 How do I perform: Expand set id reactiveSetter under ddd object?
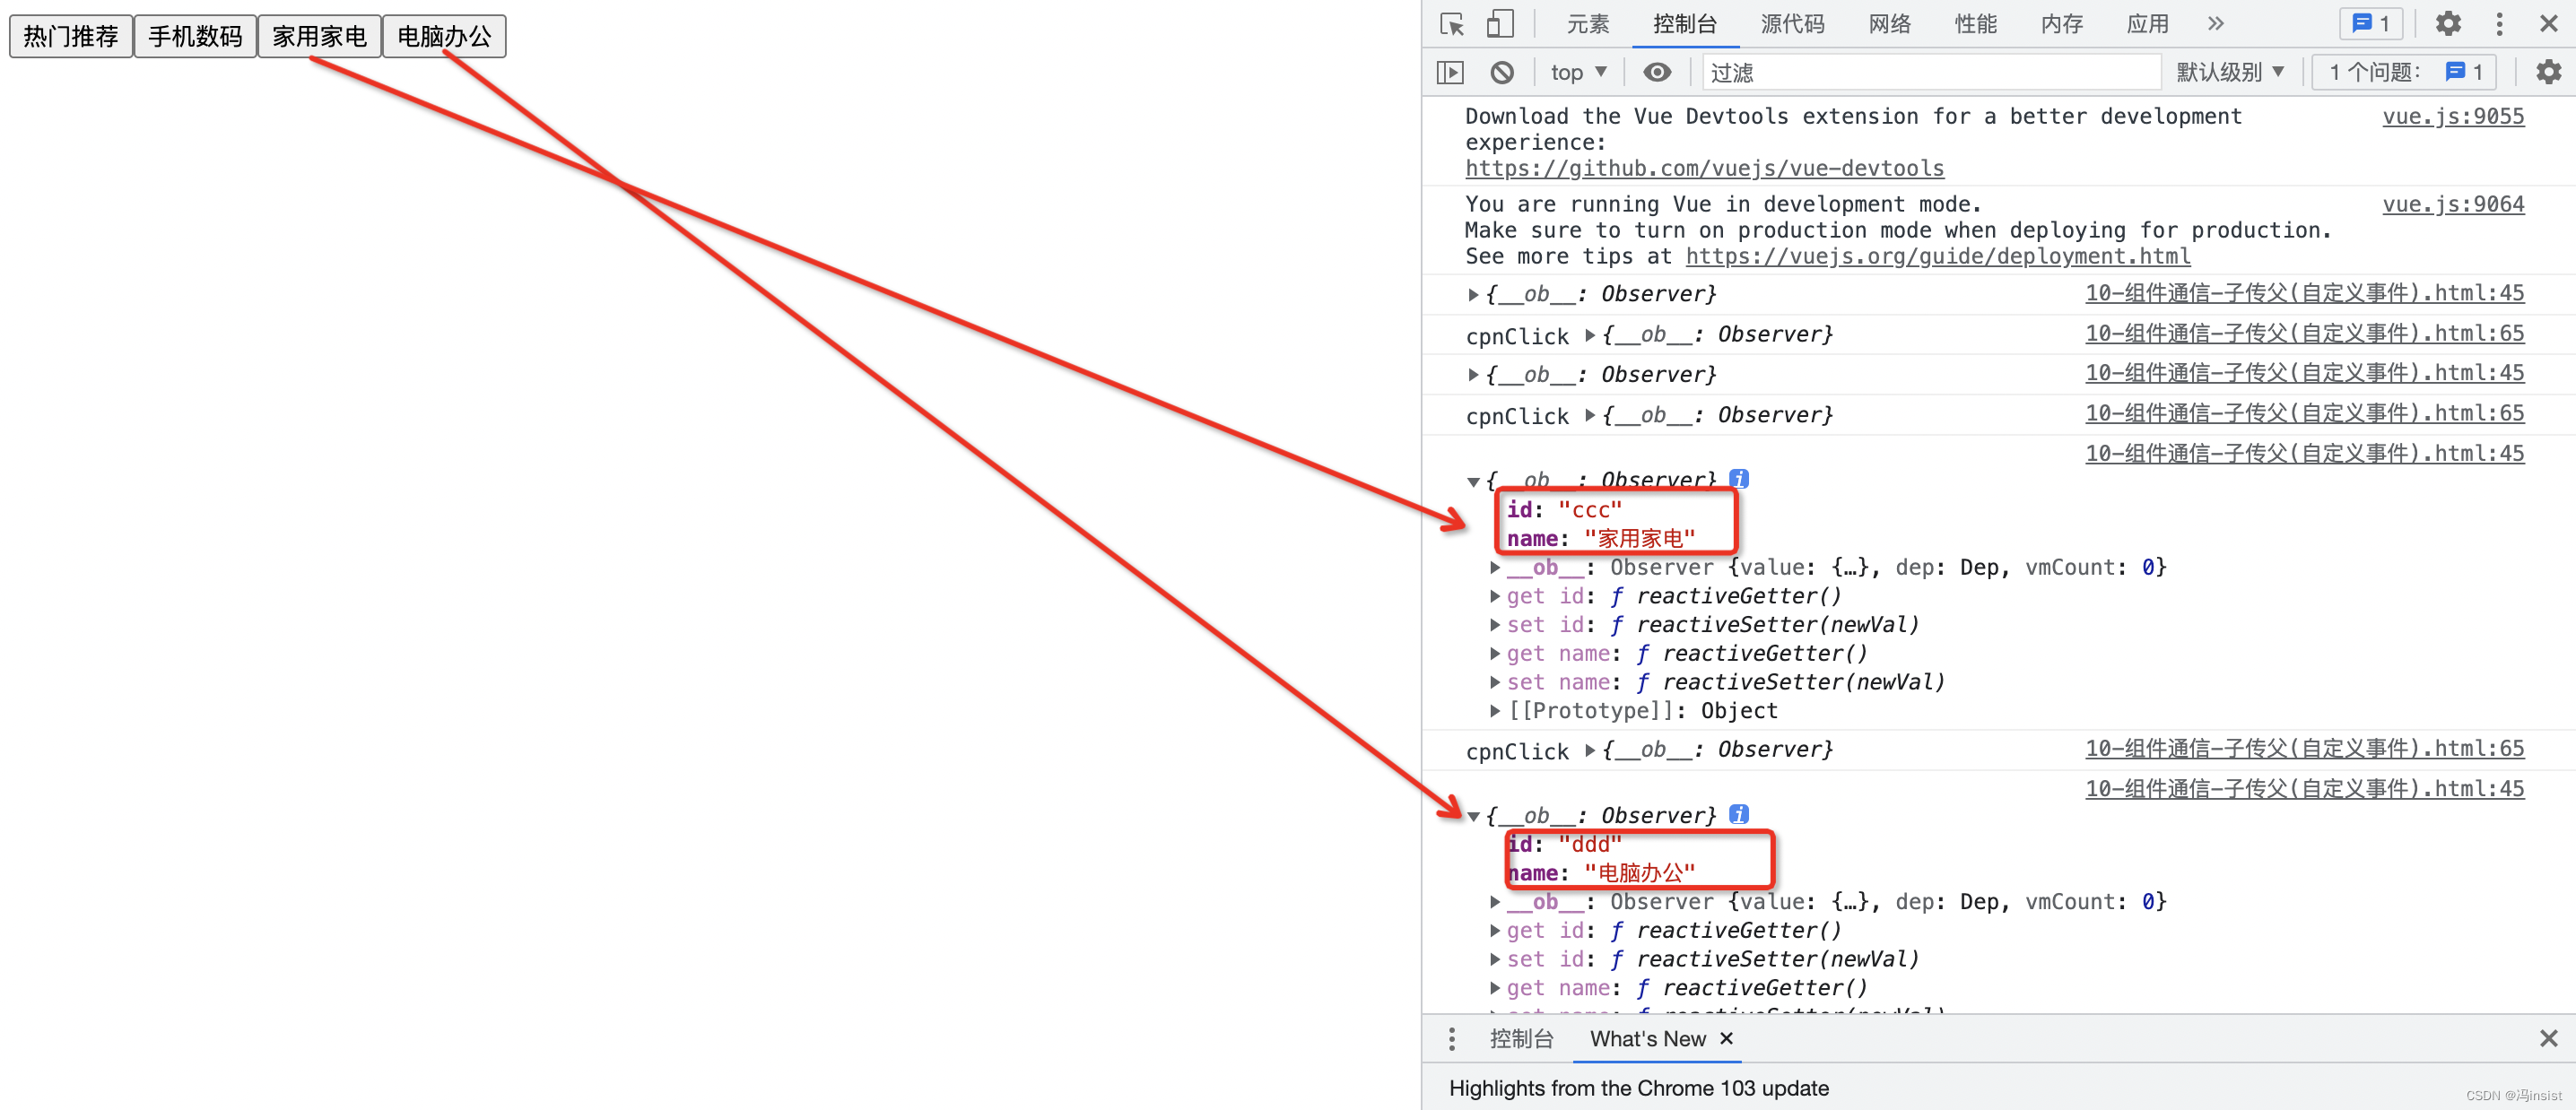pos(1495,960)
